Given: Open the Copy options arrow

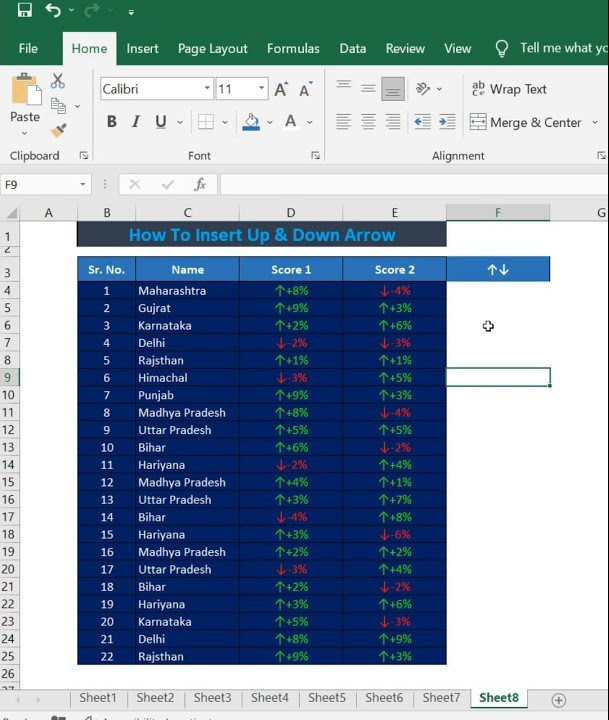Looking at the screenshot, I should (78, 107).
